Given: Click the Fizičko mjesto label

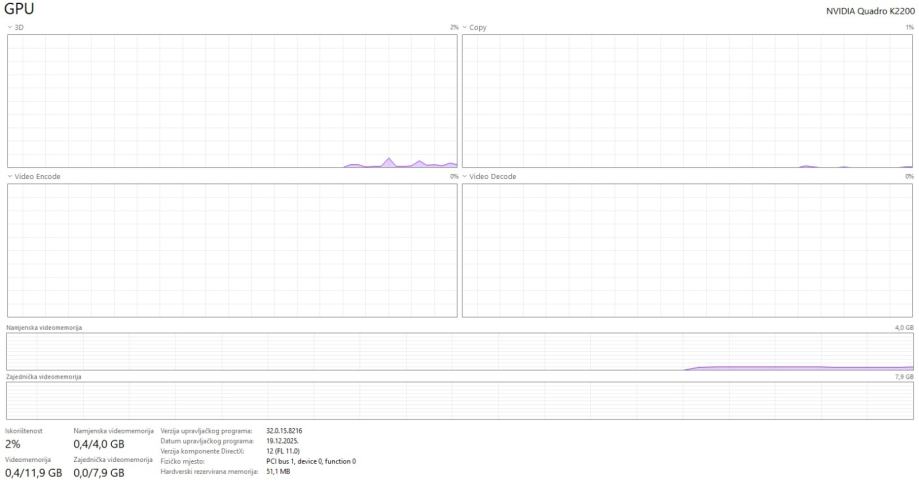Looking at the screenshot, I should point(183,461).
